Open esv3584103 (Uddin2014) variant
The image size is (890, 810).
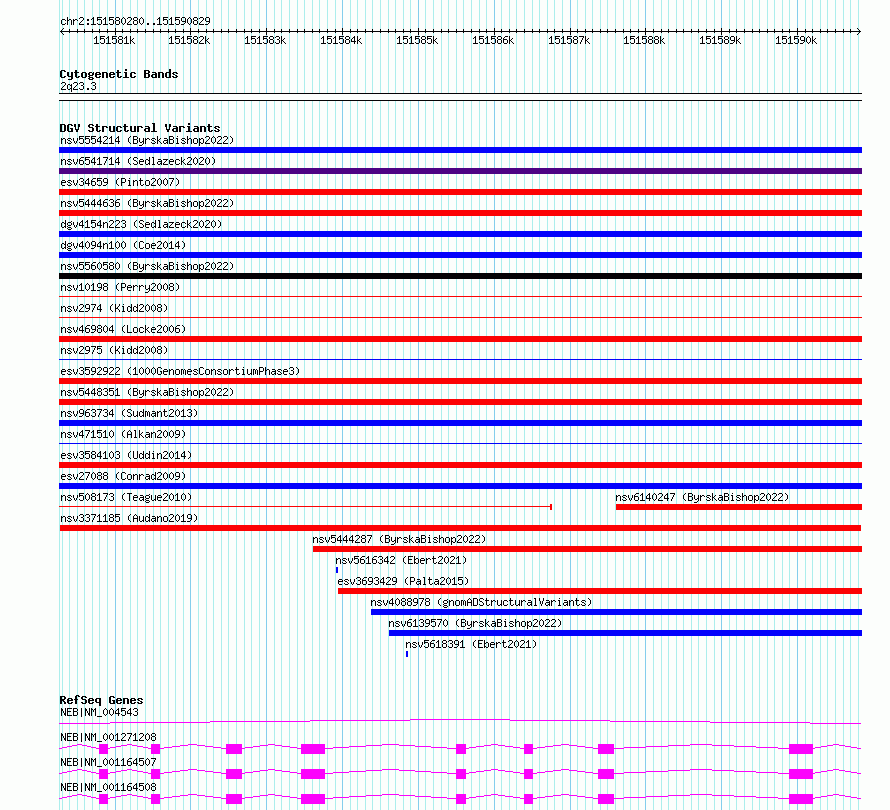pyautogui.click(x=126, y=455)
